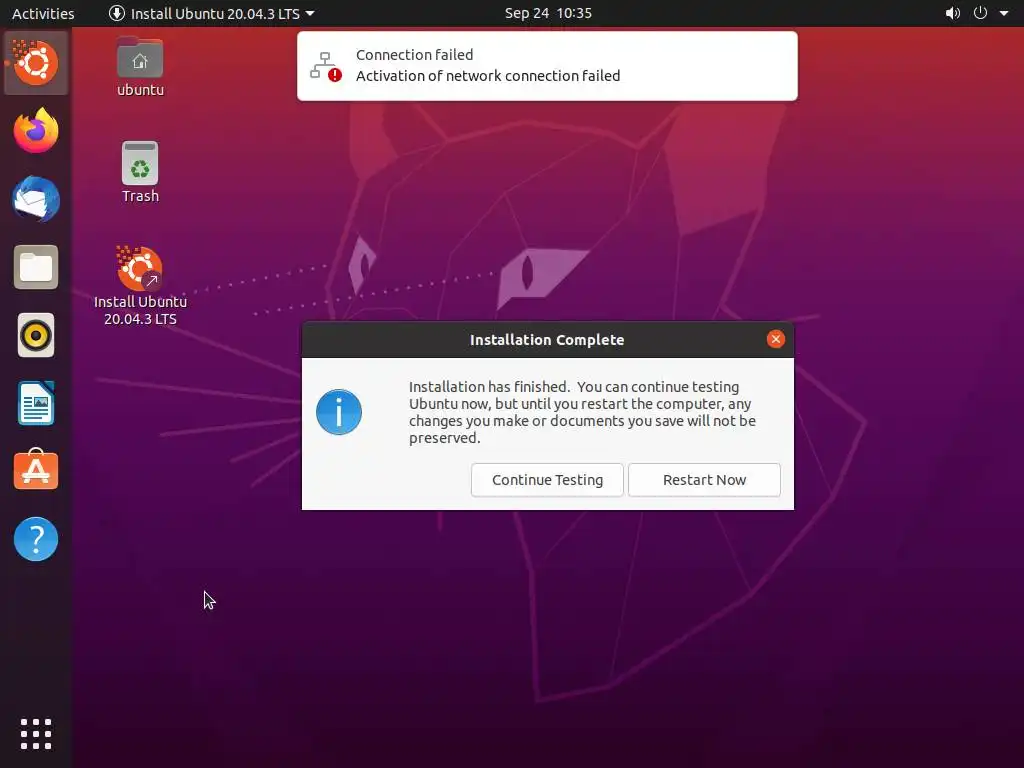Open the Install Ubuntu 20.04.3 LTS app menu
The width and height of the screenshot is (1024, 768).
(212, 13)
